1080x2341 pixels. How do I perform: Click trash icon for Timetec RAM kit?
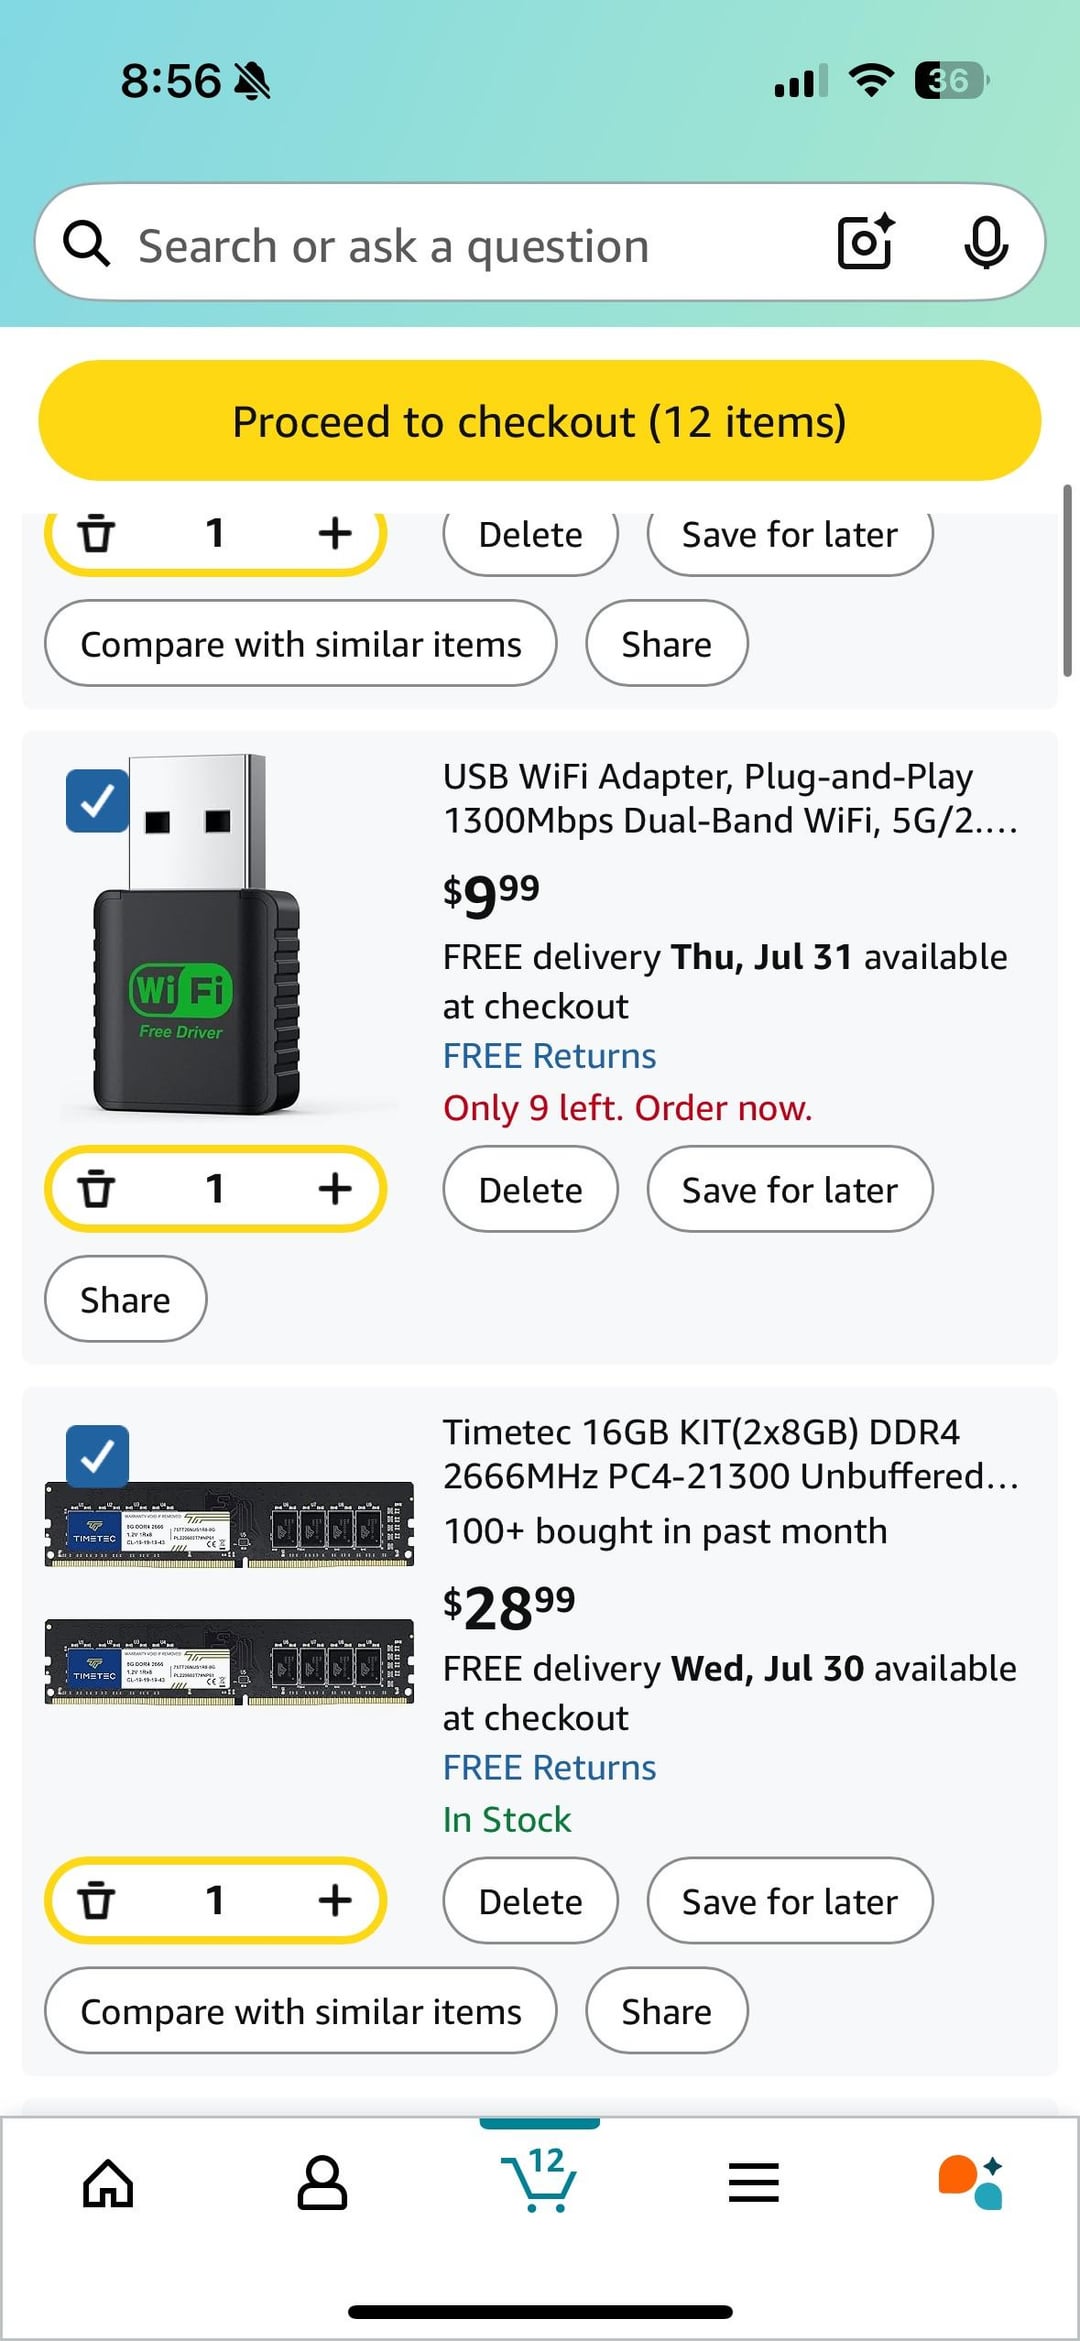(x=97, y=1900)
